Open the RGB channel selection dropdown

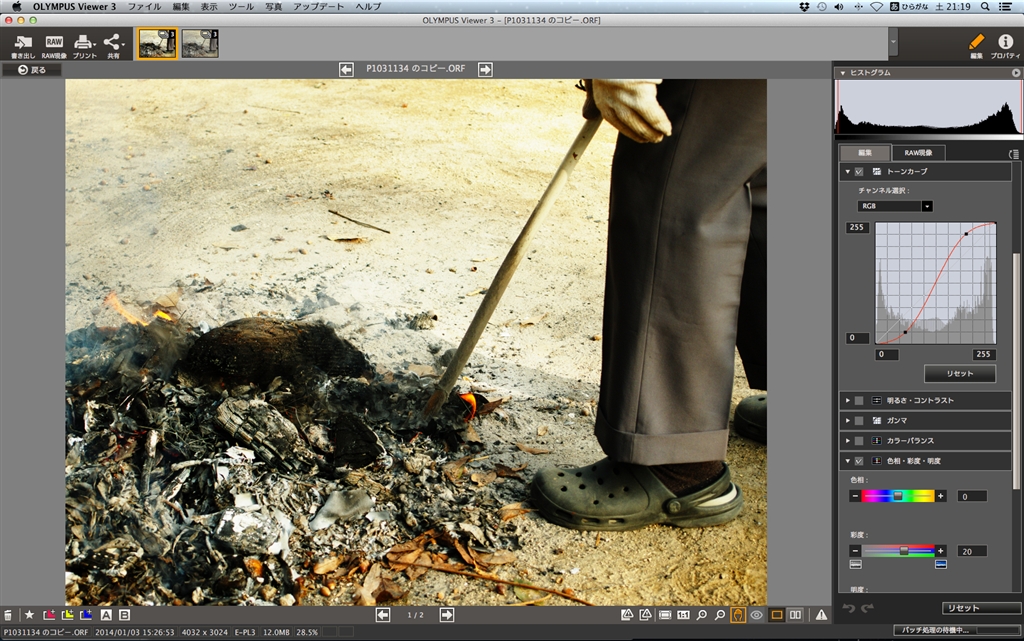tap(895, 206)
